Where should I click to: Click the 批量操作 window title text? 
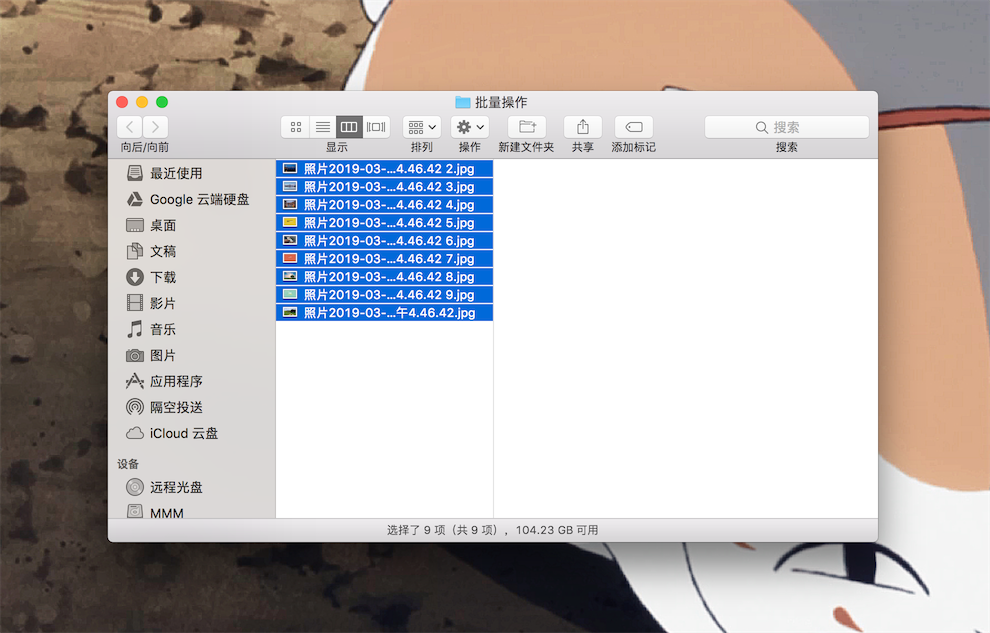[x=501, y=102]
